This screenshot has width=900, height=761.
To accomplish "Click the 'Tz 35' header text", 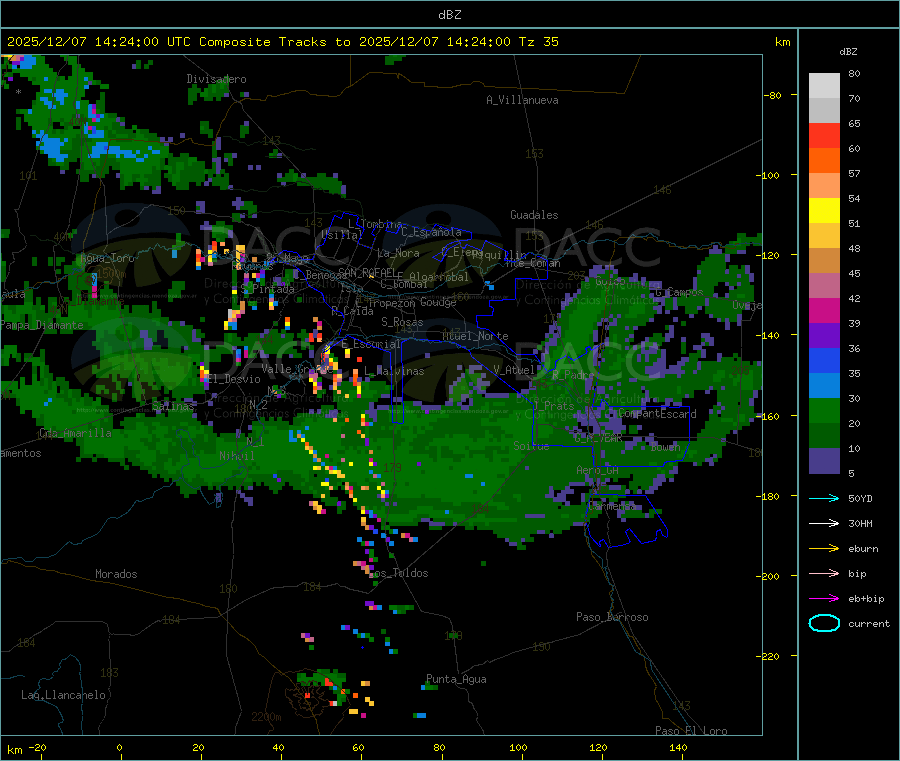I will point(538,42).
